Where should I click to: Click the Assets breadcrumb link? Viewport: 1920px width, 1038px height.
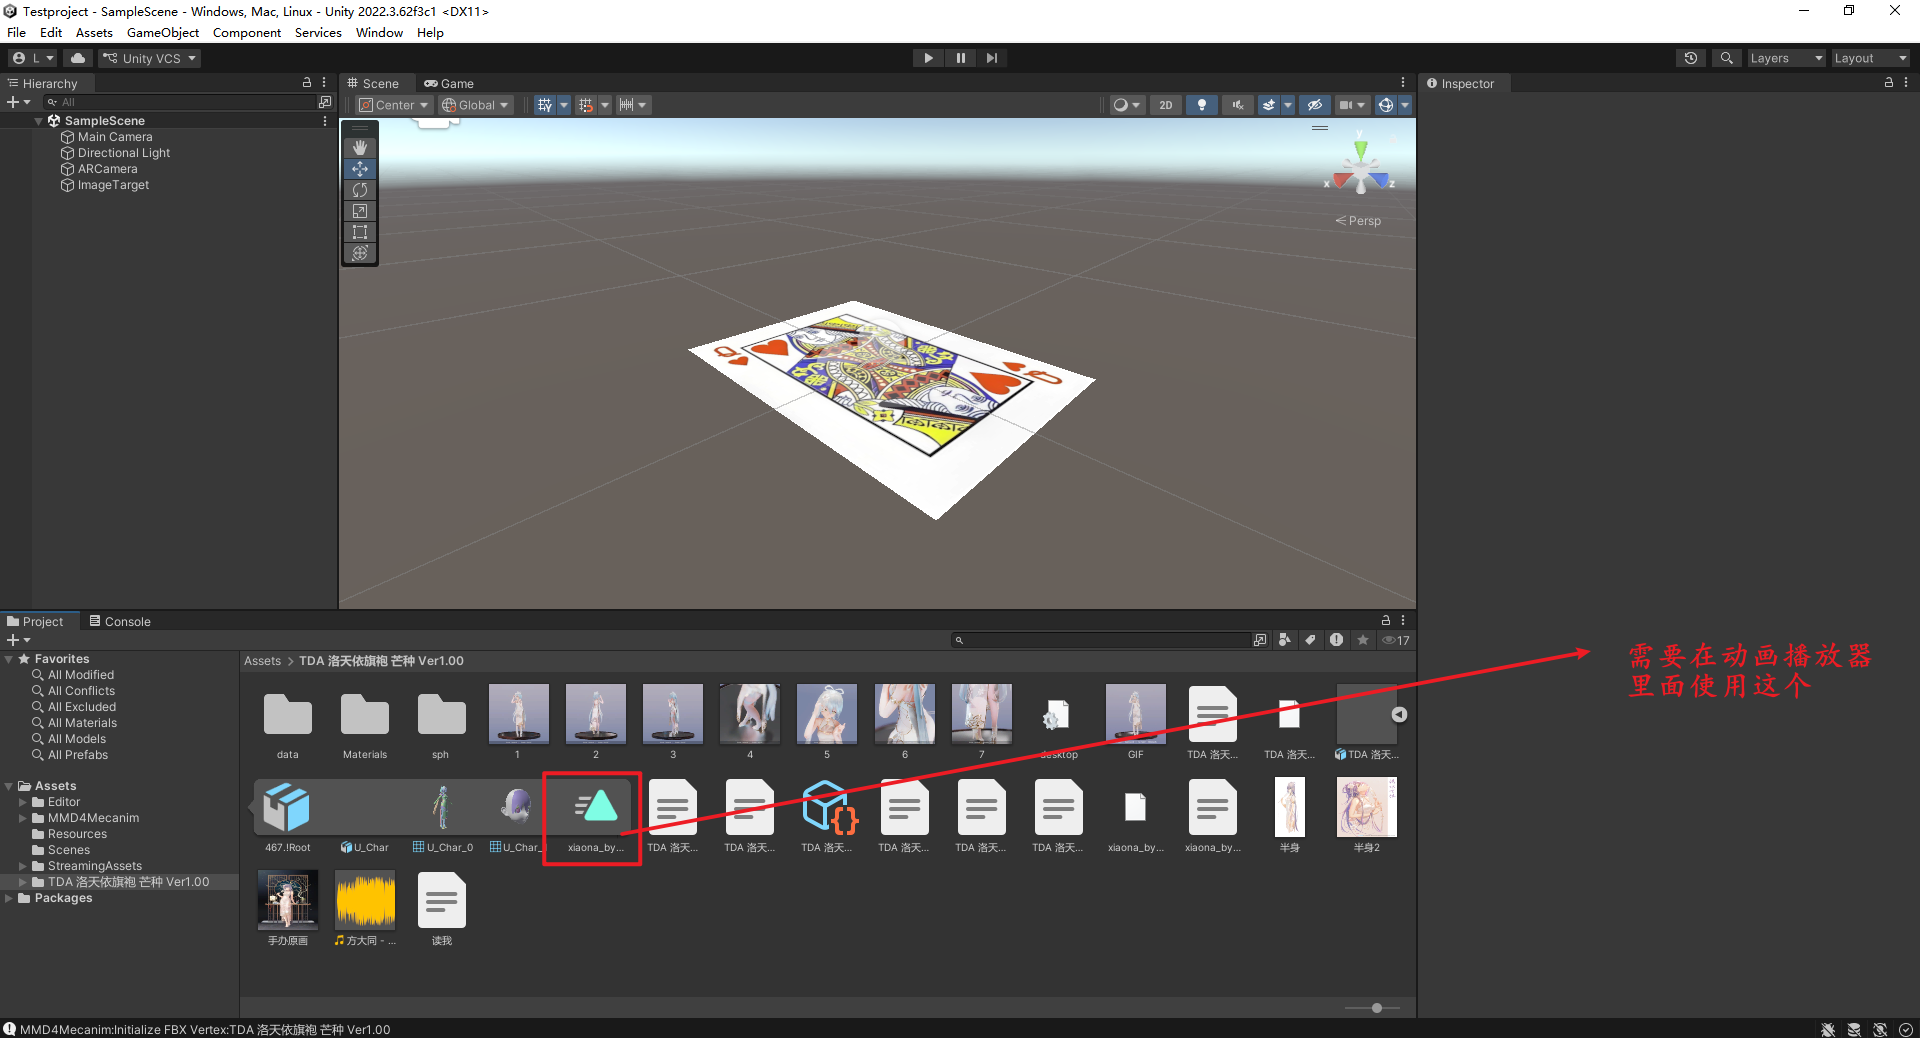262,661
